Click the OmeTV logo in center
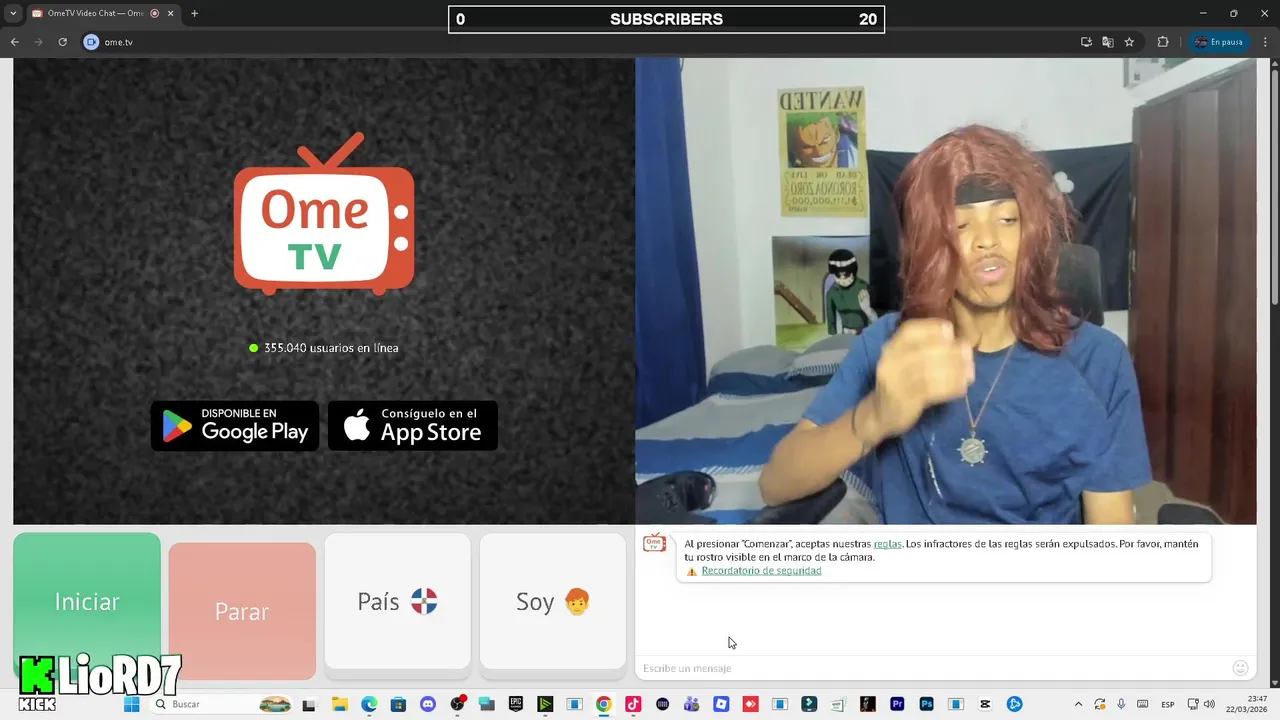The width and height of the screenshot is (1280, 720). (x=324, y=214)
